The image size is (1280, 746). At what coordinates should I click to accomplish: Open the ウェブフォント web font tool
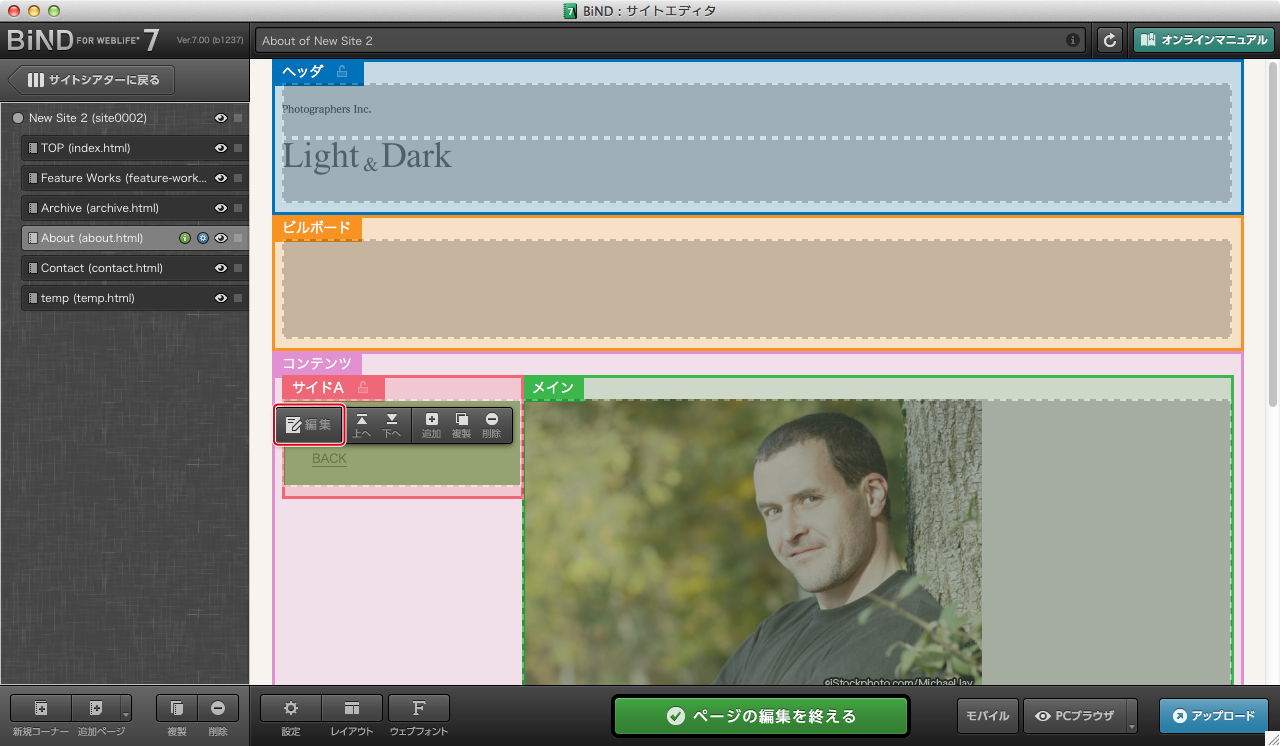[x=419, y=708]
